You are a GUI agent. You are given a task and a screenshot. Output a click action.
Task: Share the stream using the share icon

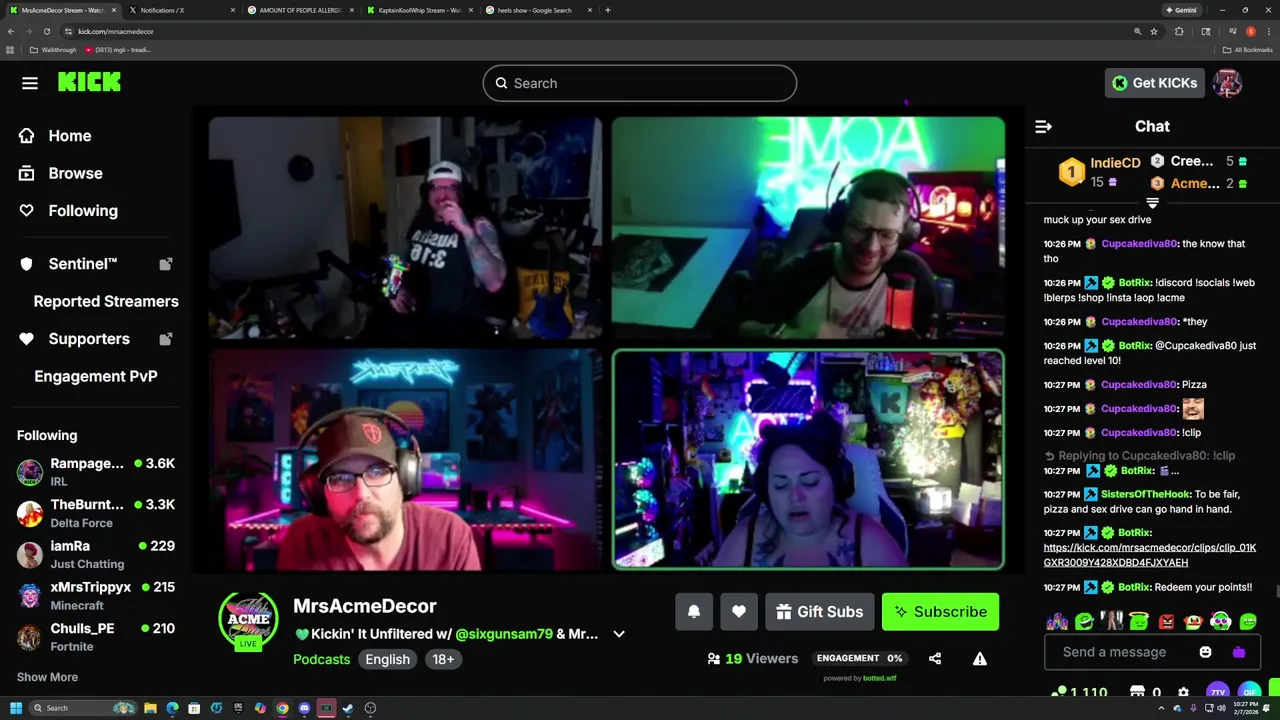pos(935,659)
